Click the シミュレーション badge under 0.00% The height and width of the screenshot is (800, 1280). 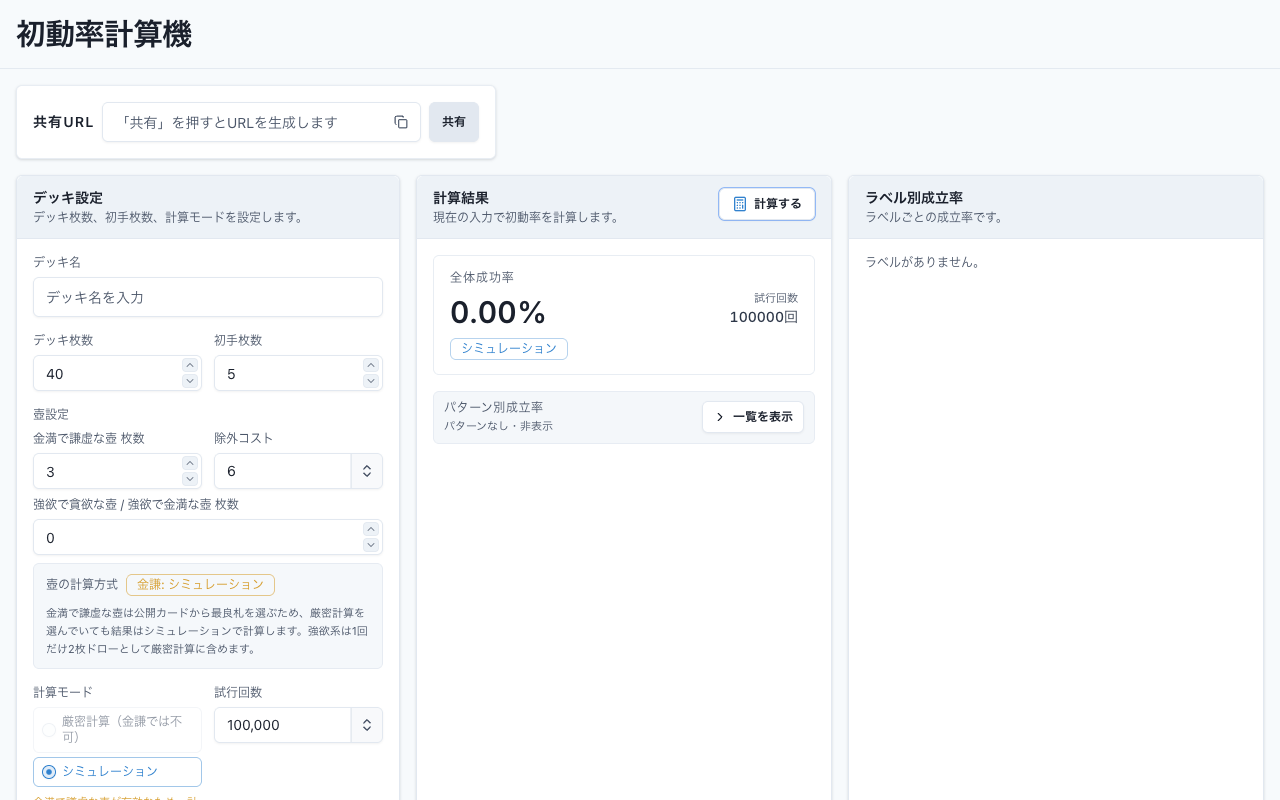[x=509, y=348]
